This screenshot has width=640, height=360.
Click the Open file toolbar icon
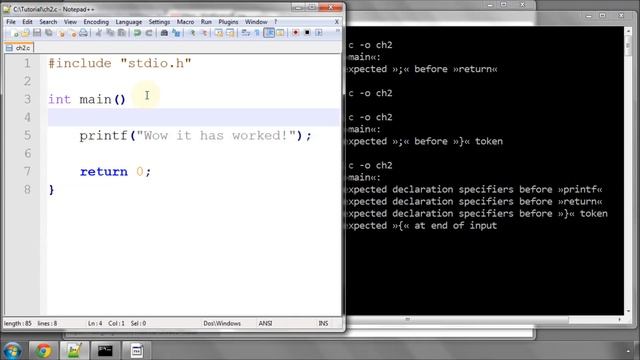click(x=25, y=33)
